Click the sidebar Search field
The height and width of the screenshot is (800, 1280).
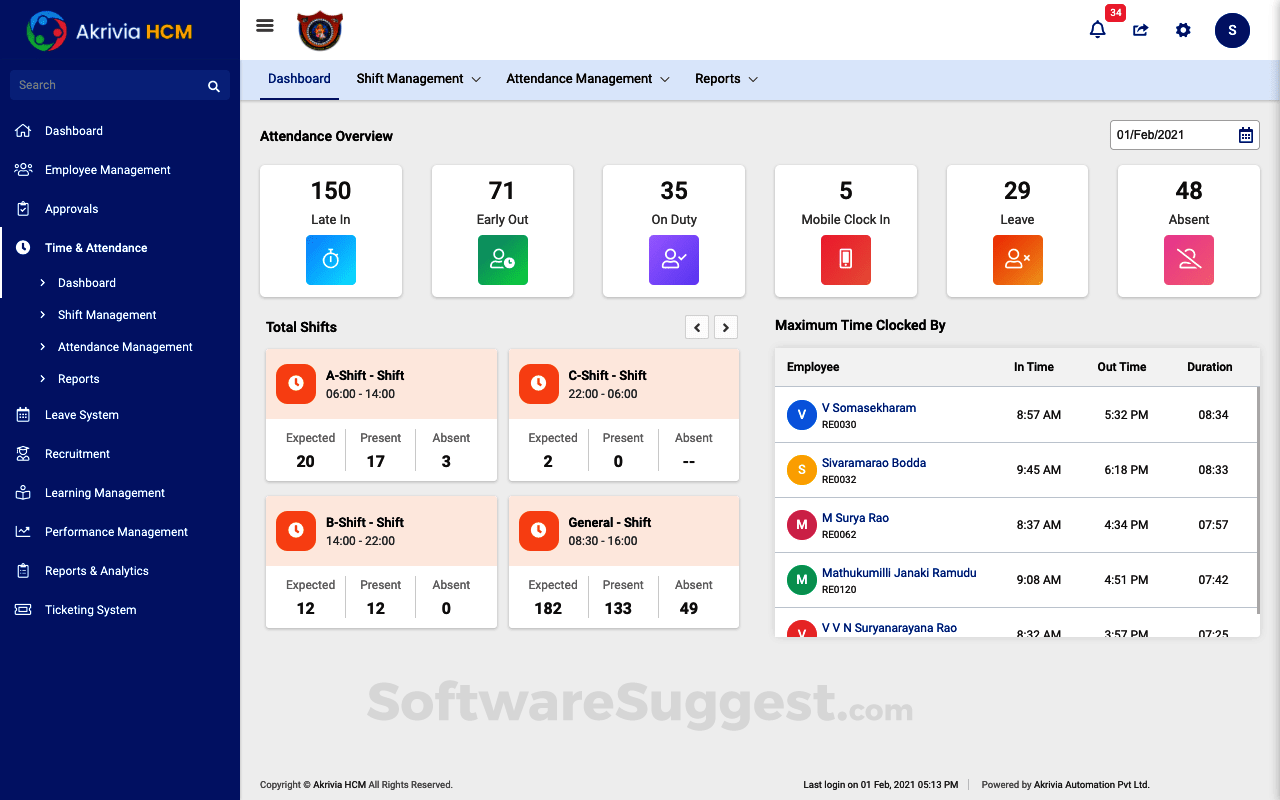[x=110, y=85]
